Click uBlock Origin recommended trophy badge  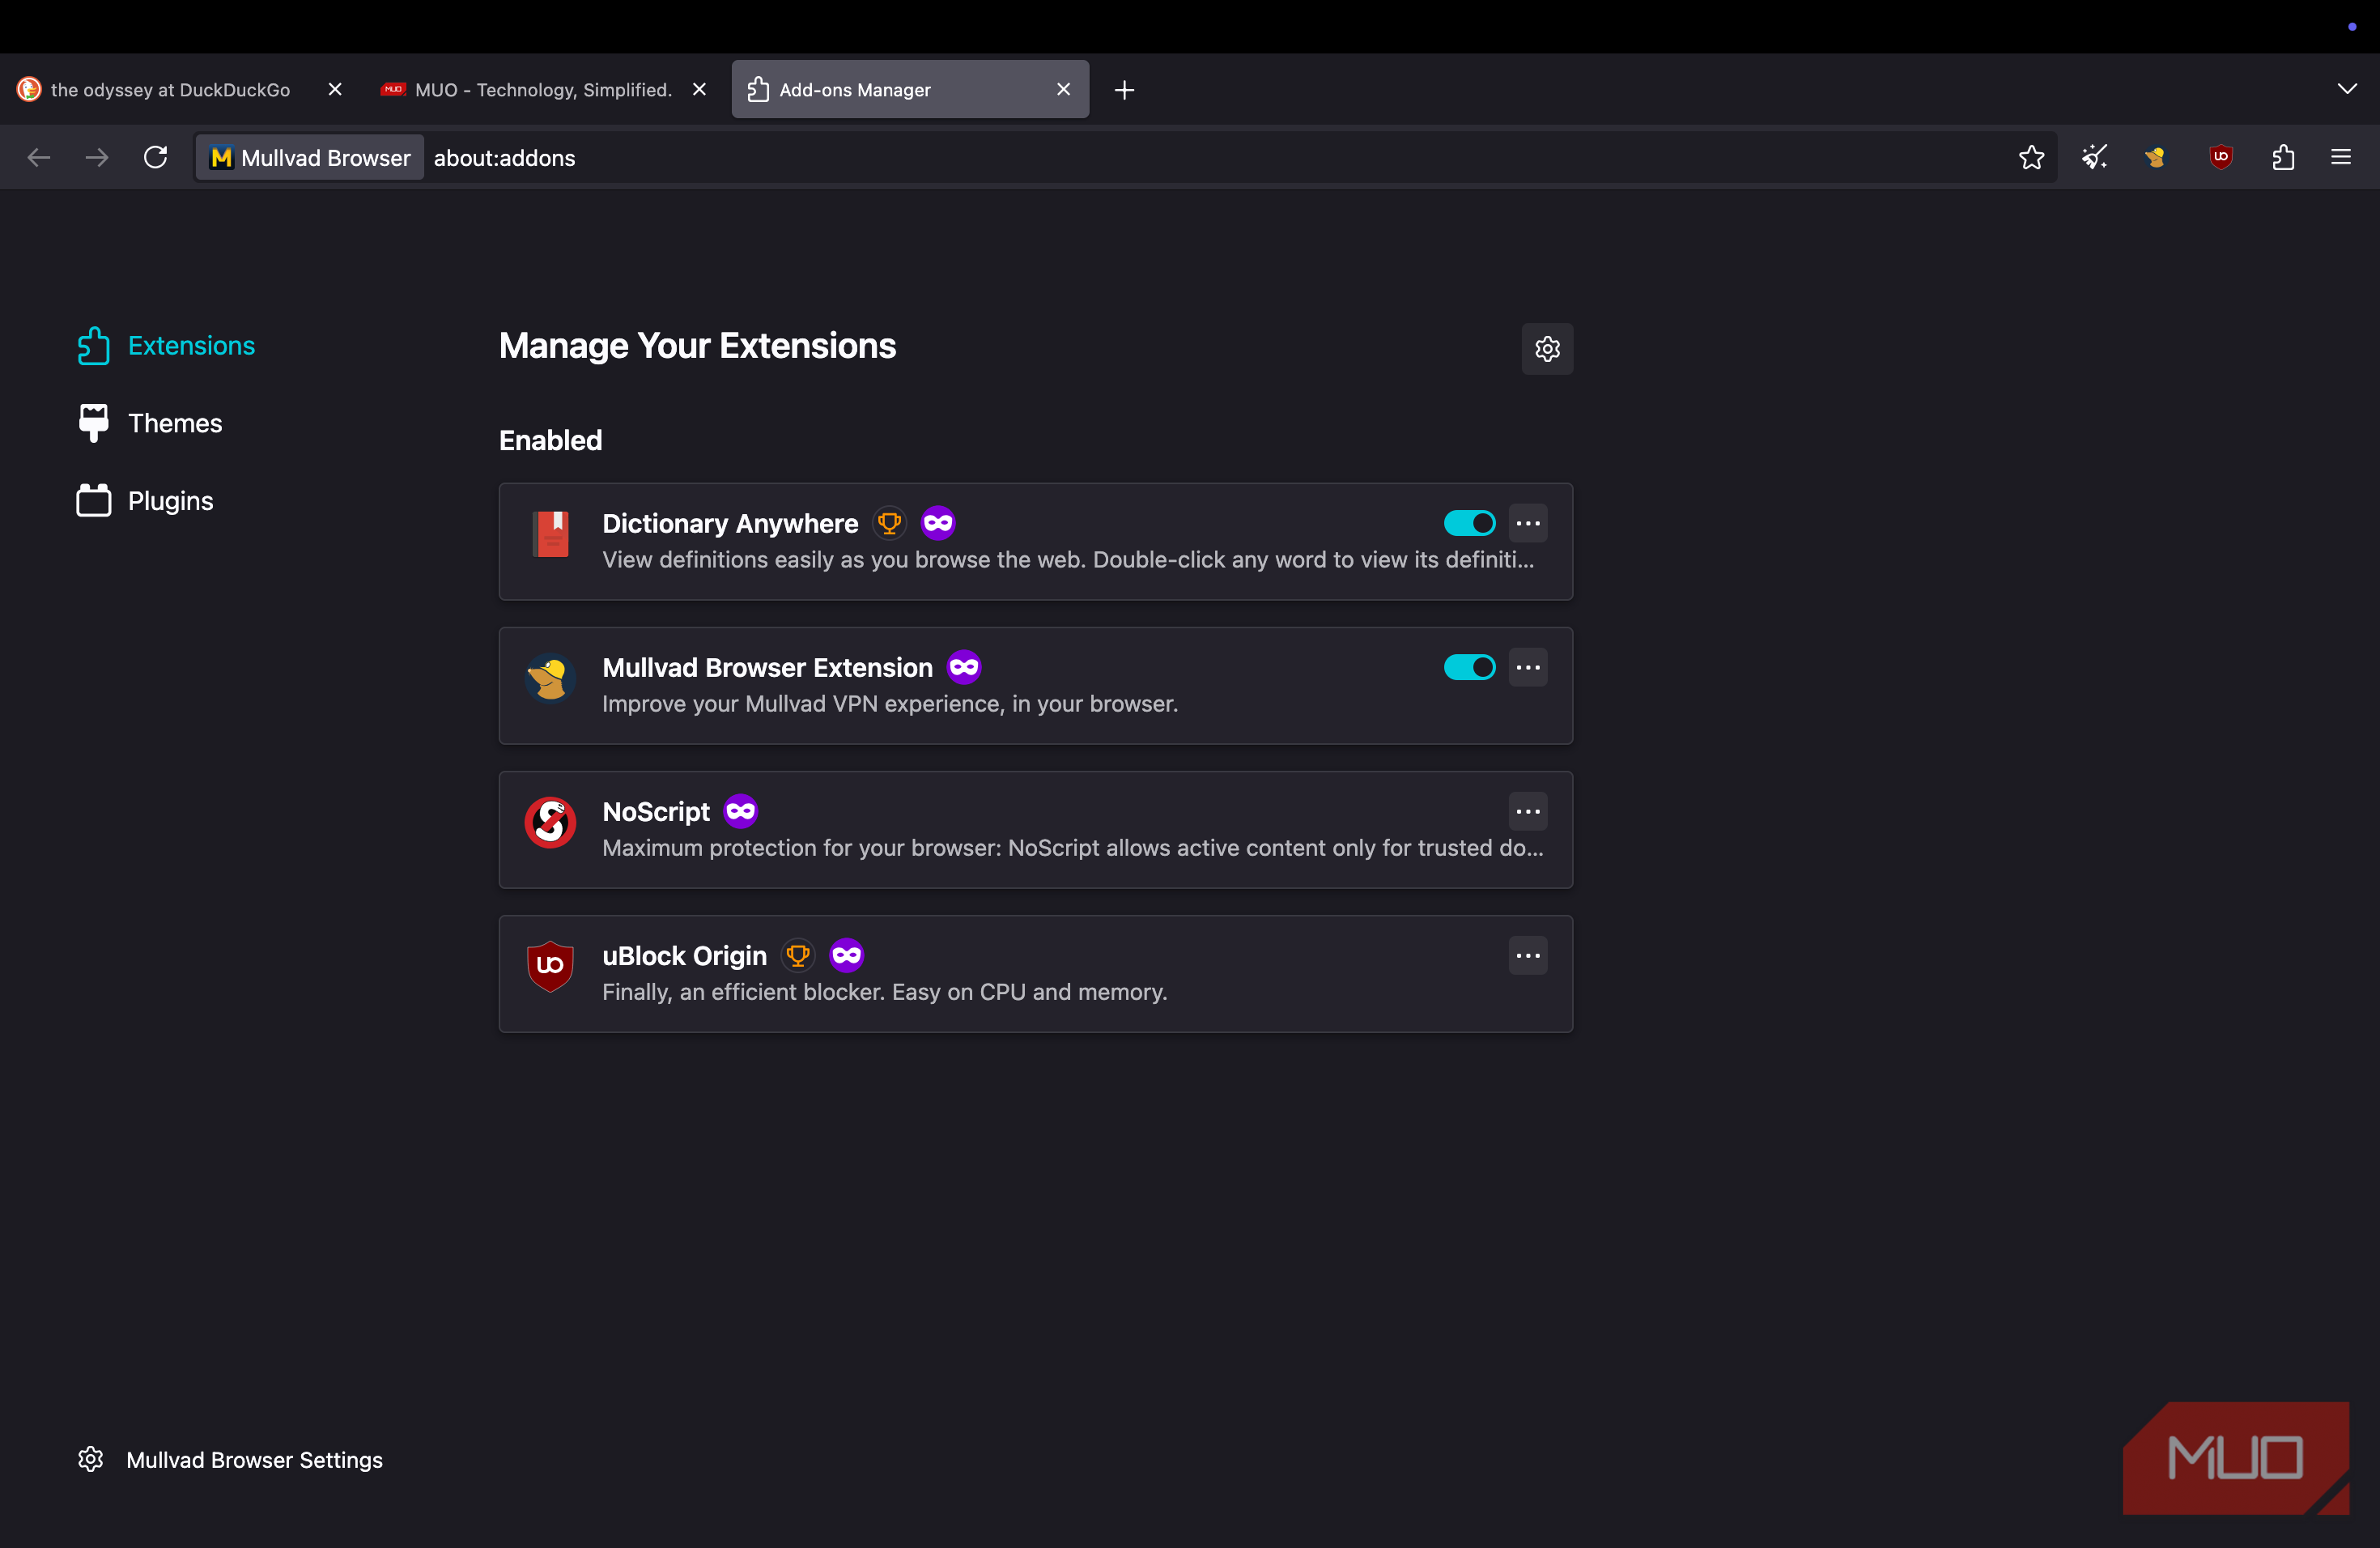(x=797, y=955)
